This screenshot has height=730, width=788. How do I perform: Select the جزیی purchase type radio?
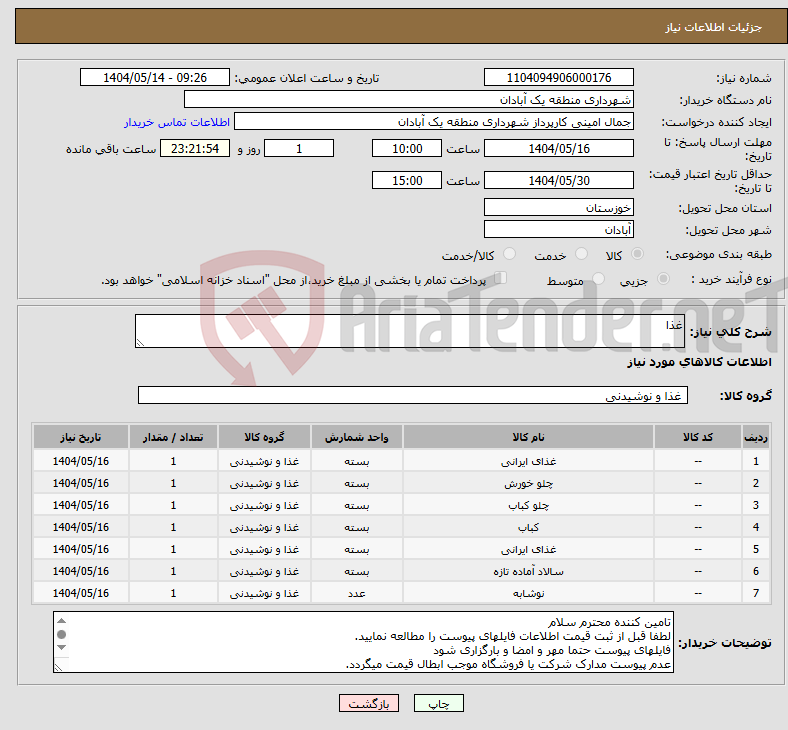(663, 278)
